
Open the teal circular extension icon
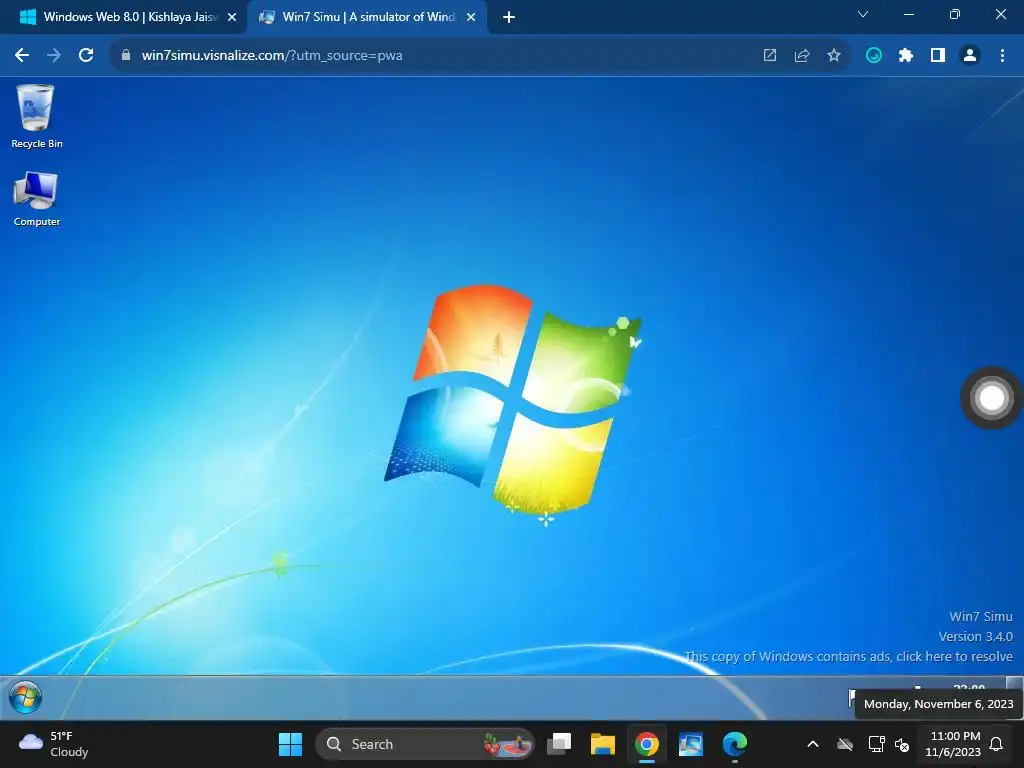(874, 56)
